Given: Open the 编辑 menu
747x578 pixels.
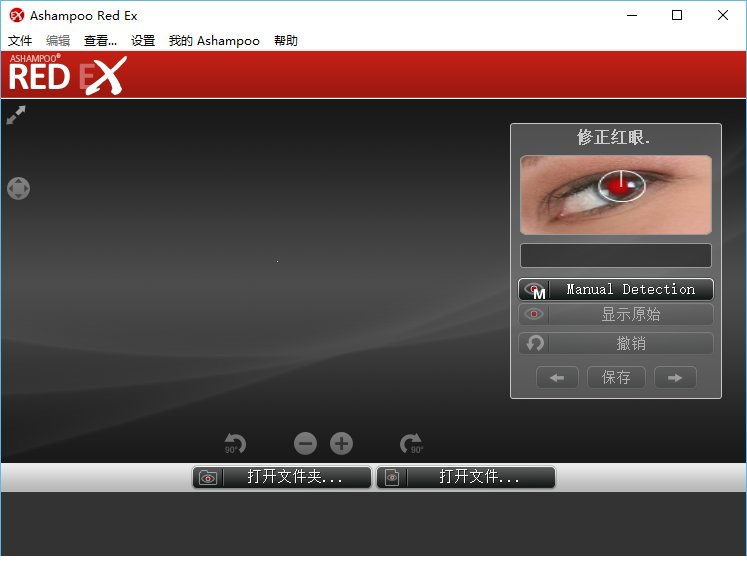Looking at the screenshot, I should click(x=58, y=41).
